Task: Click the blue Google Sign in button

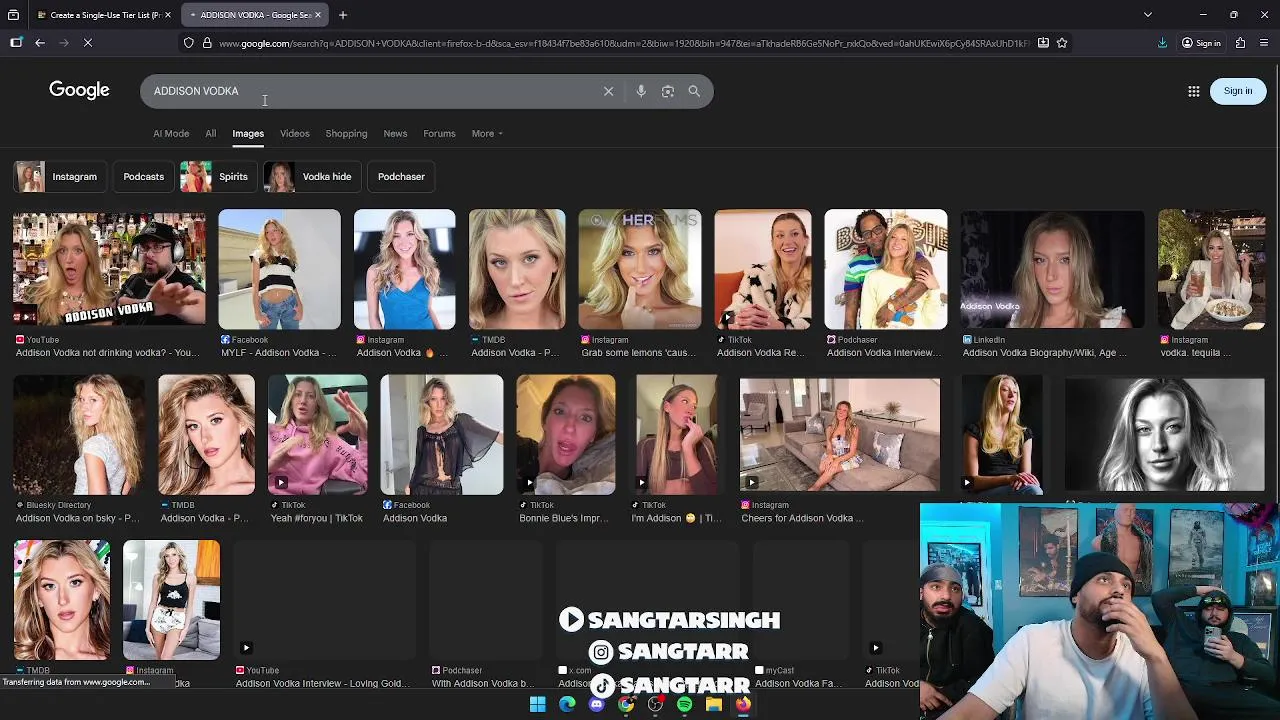Action: pos(1238,91)
